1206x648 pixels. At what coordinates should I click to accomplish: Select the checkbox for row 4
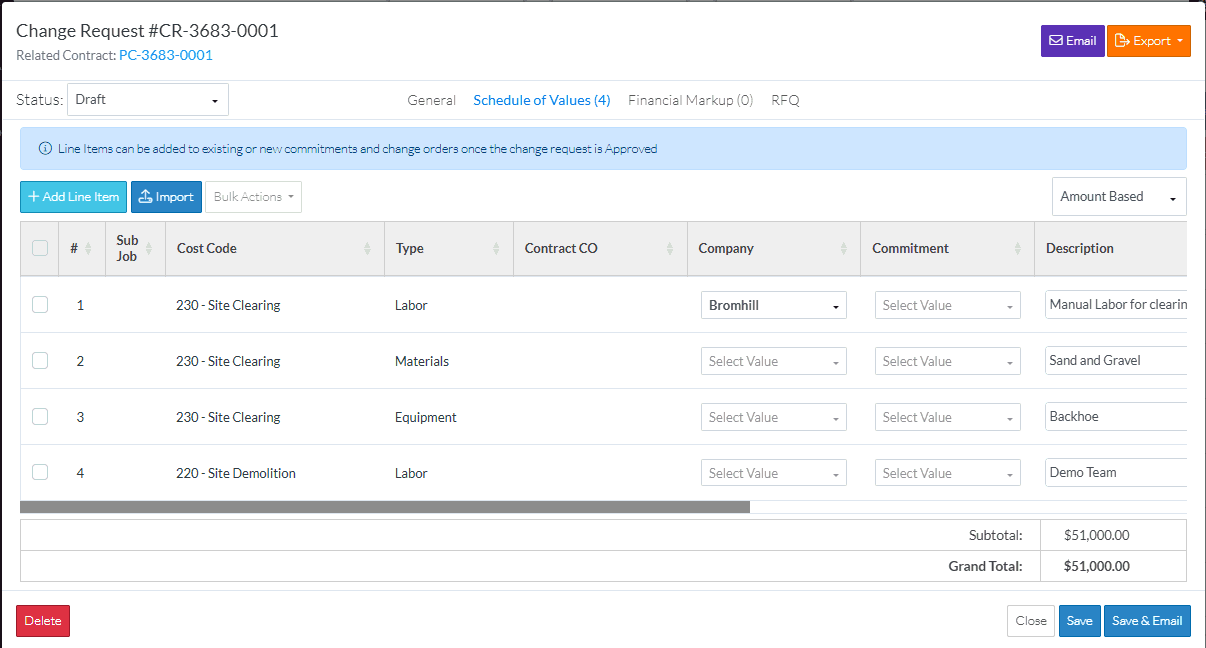click(40, 473)
